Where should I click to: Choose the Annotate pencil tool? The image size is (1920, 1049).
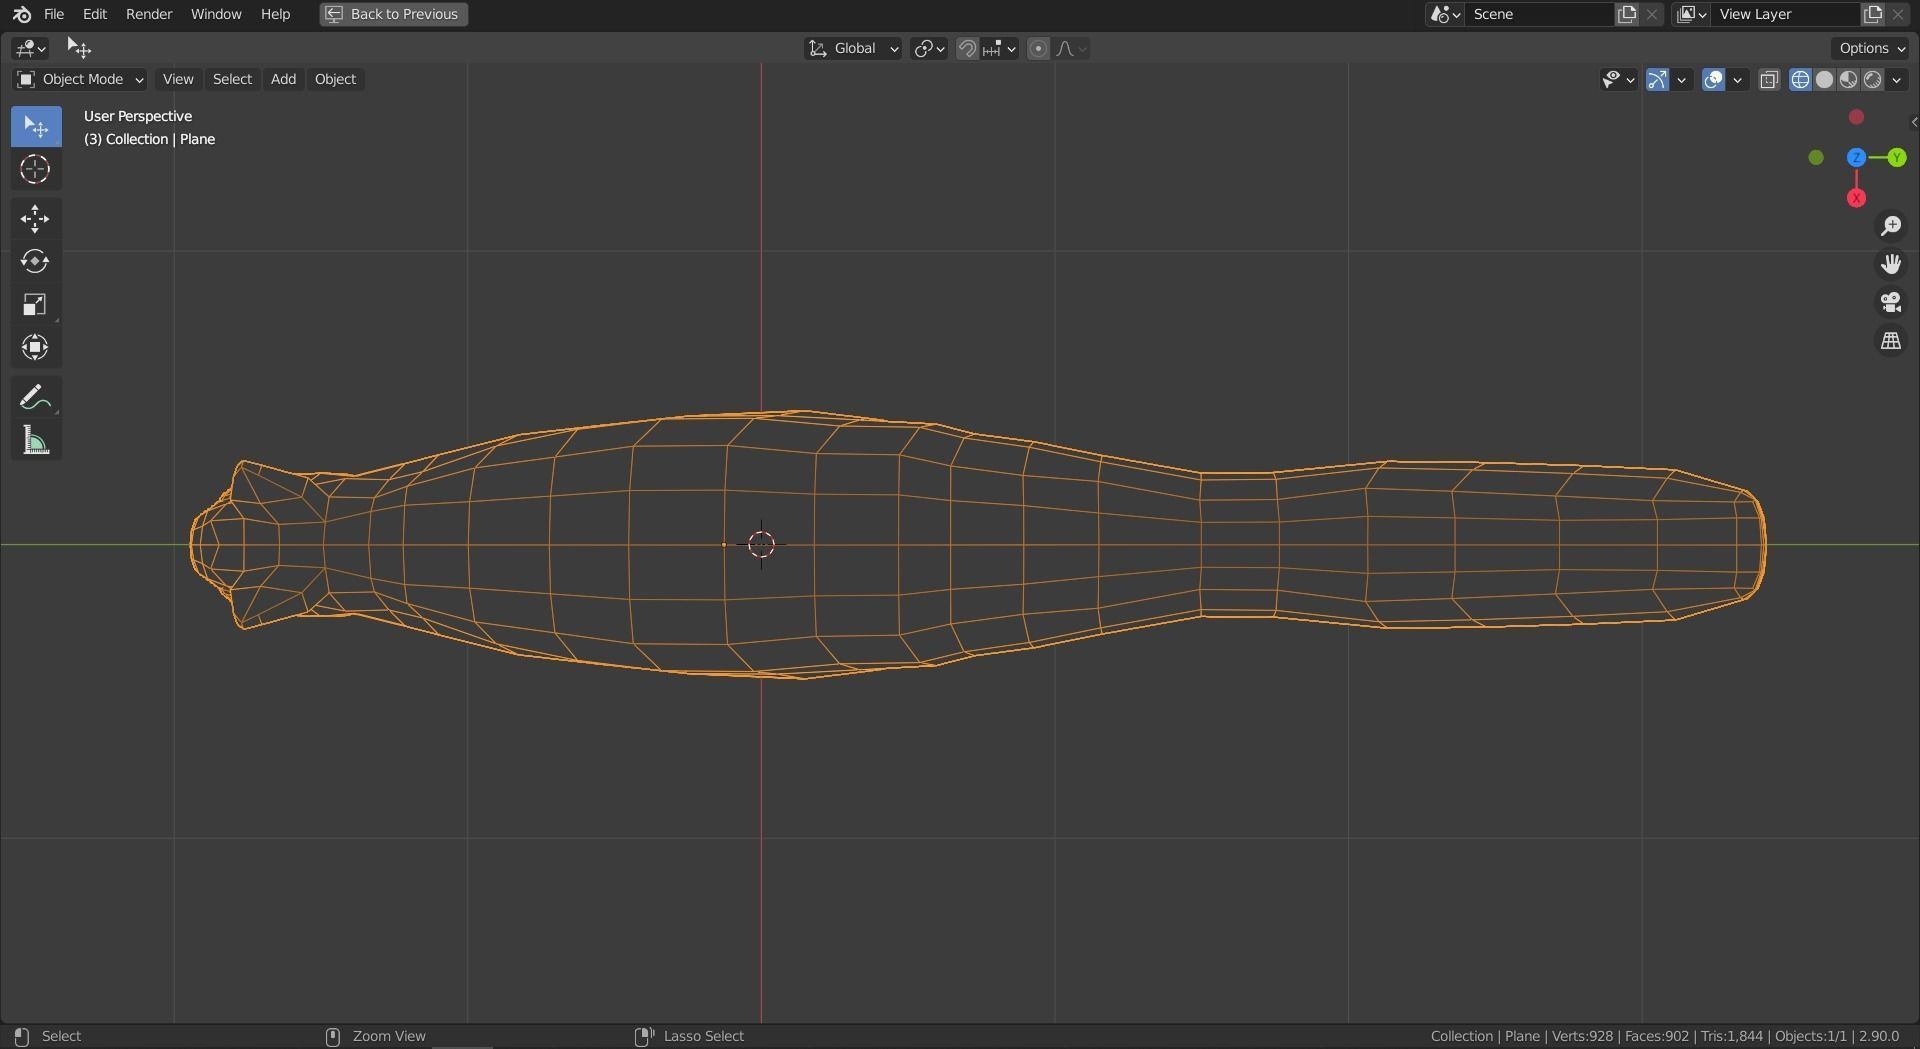pos(36,398)
